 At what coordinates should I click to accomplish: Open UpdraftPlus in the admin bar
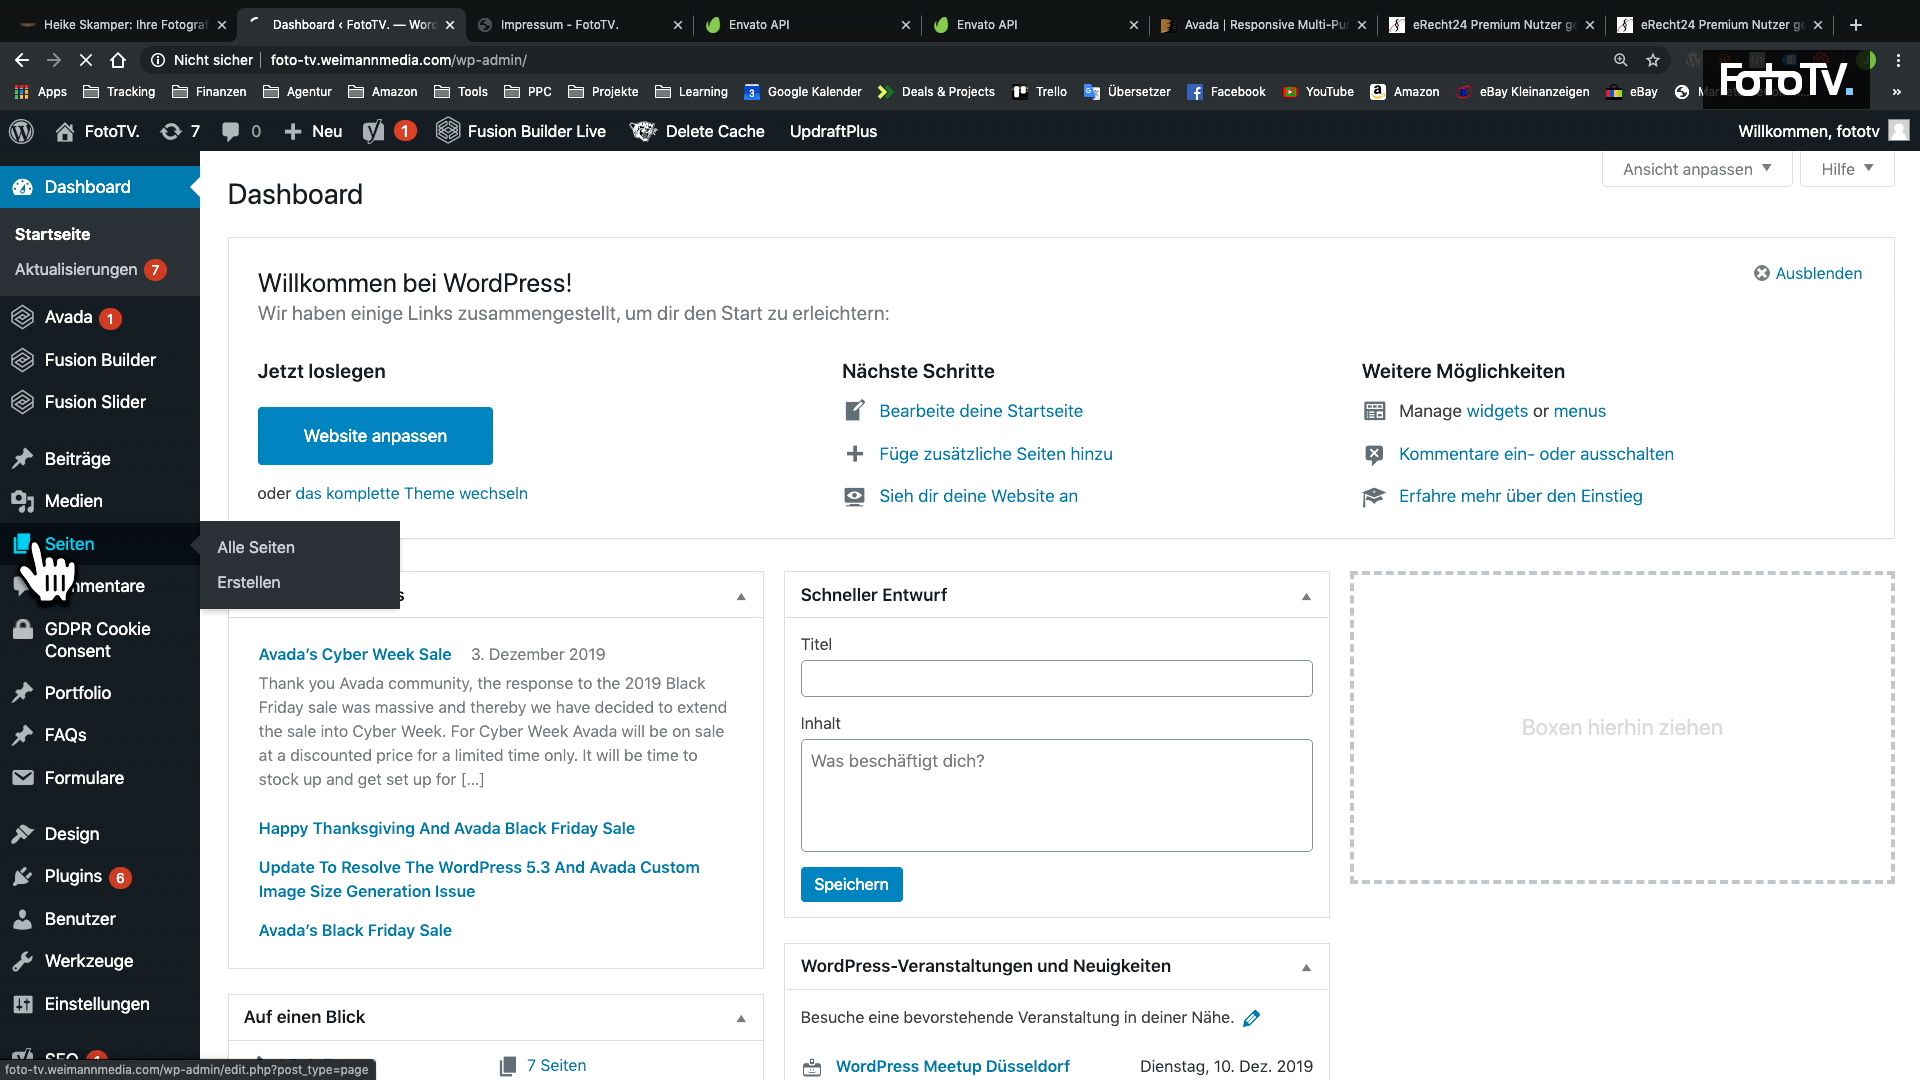833,131
